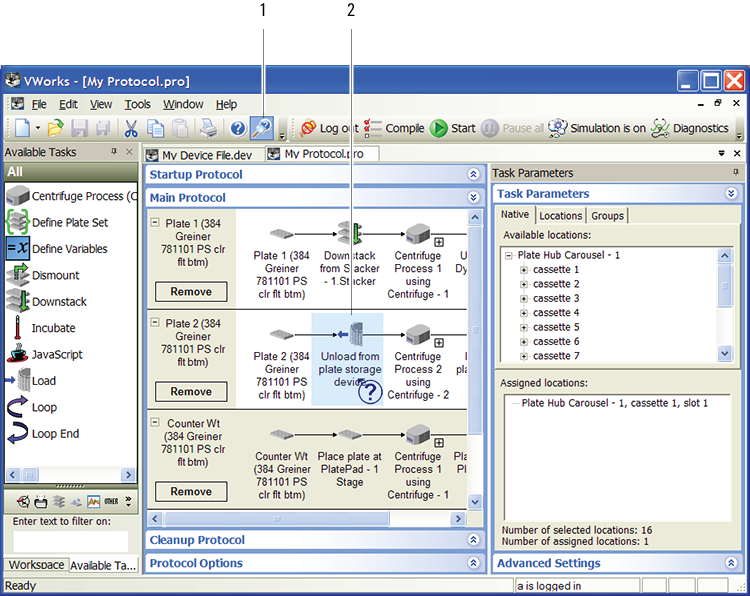Click the OTHER task category icon
The image size is (750, 596).
coord(111,501)
